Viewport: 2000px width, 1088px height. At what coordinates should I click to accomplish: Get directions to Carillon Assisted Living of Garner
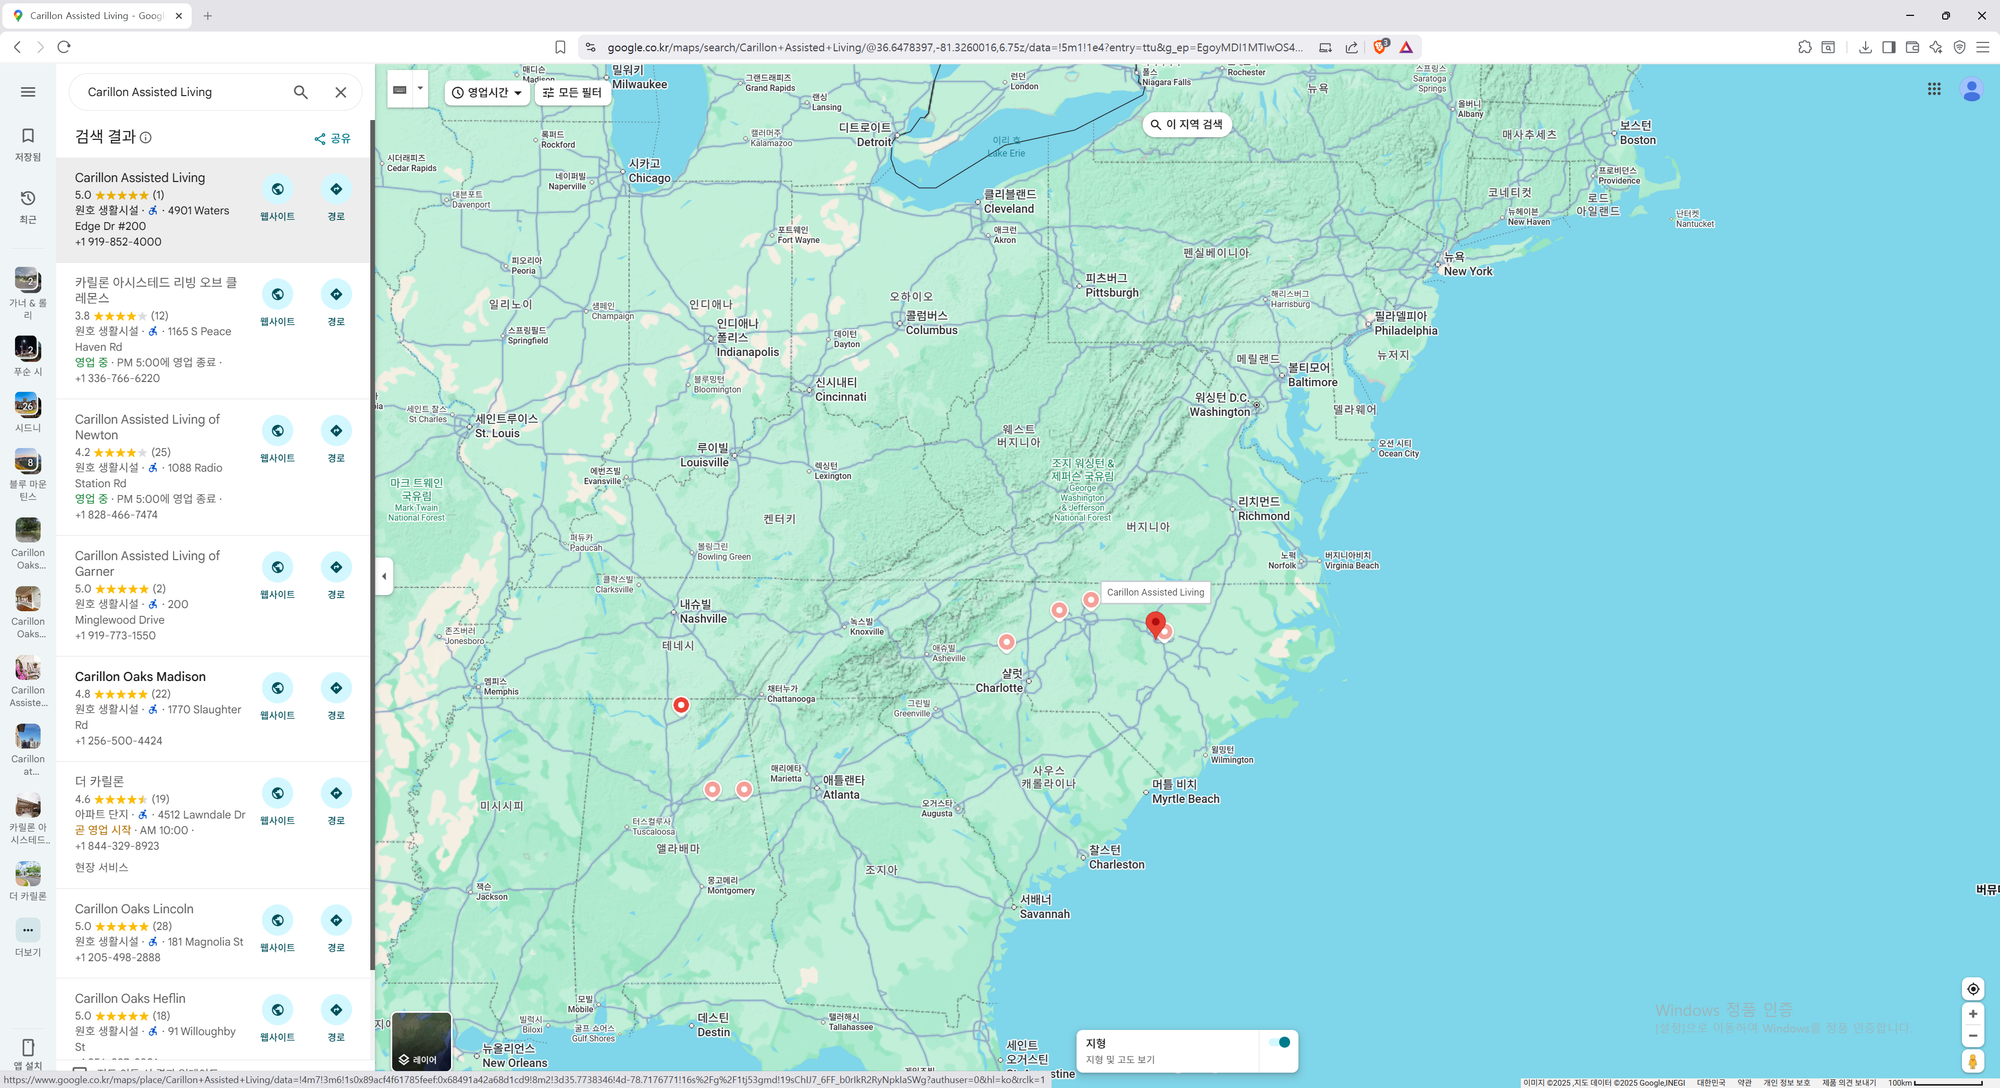click(x=336, y=568)
